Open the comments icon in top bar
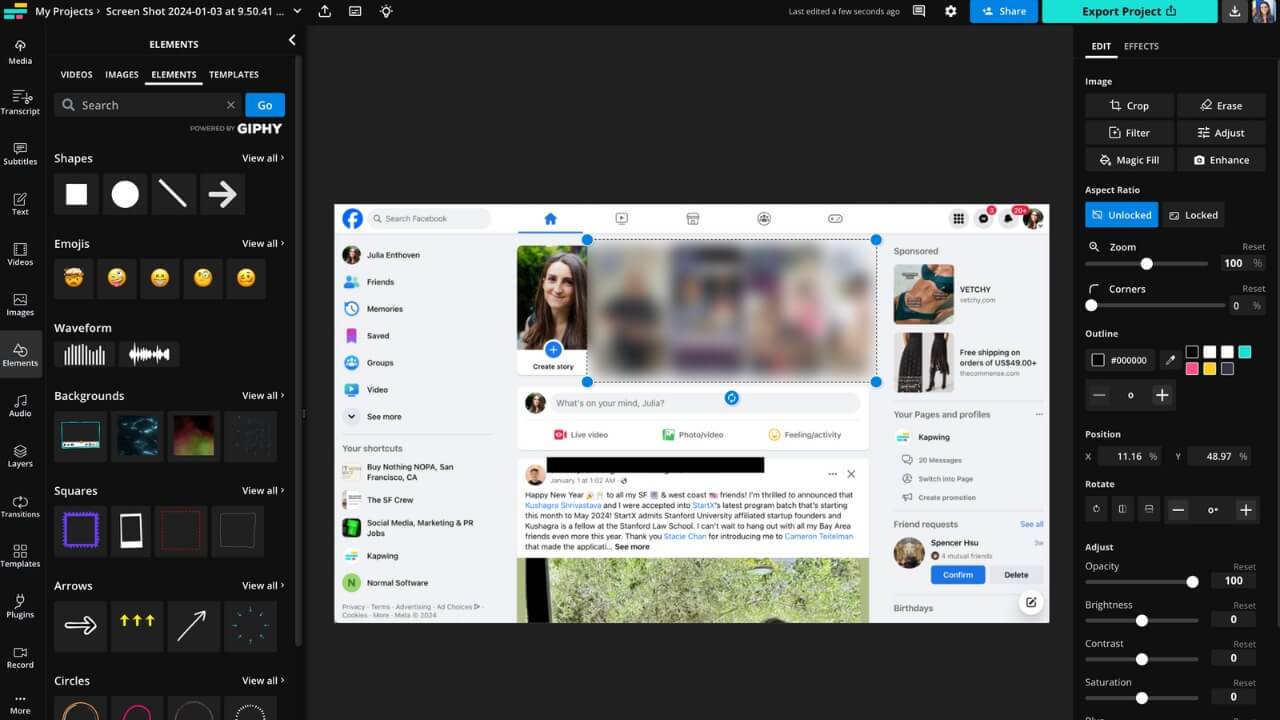The width and height of the screenshot is (1280, 720). pos(919,11)
